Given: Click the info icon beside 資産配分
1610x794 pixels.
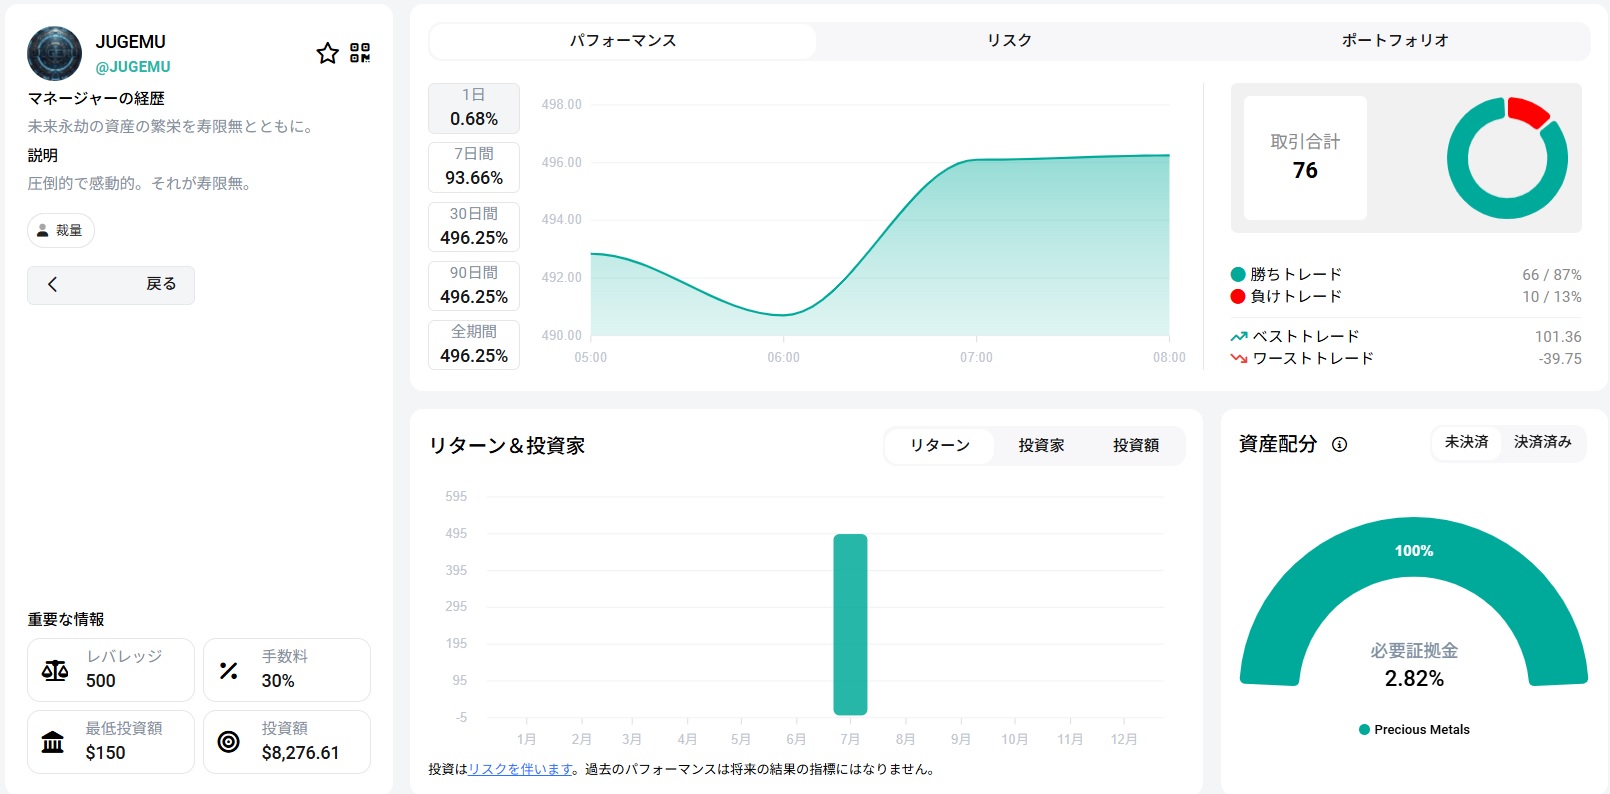Looking at the screenshot, I should (x=1340, y=445).
